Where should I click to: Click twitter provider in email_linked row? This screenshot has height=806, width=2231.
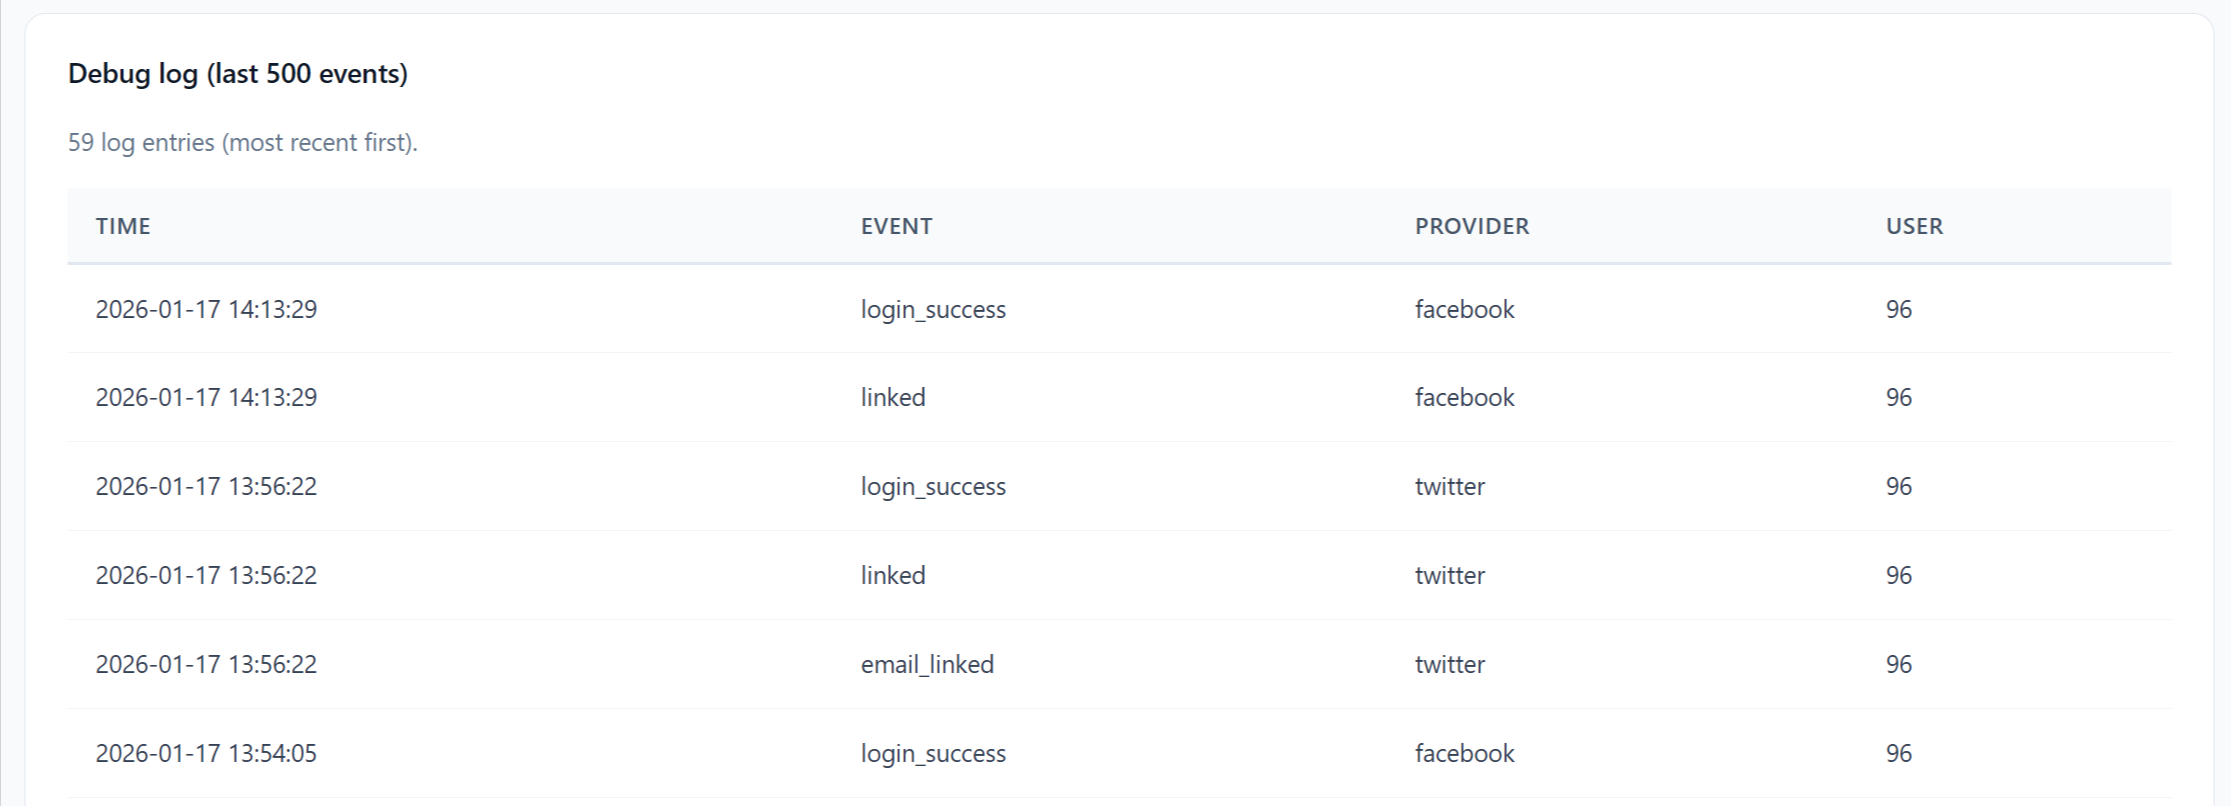1449,665
